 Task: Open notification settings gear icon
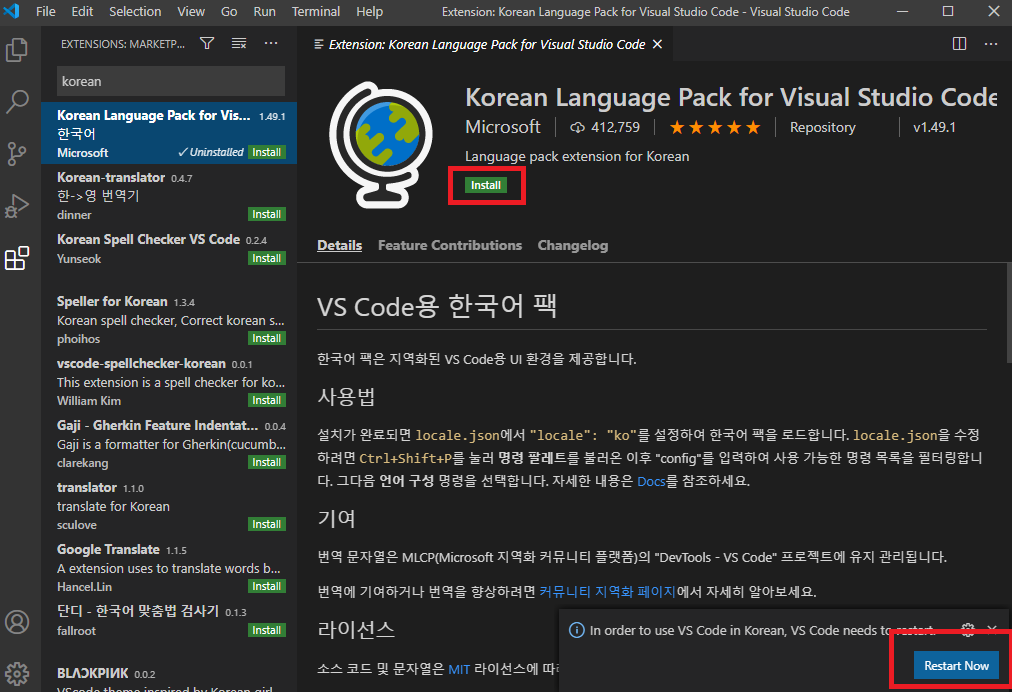[967, 630]
